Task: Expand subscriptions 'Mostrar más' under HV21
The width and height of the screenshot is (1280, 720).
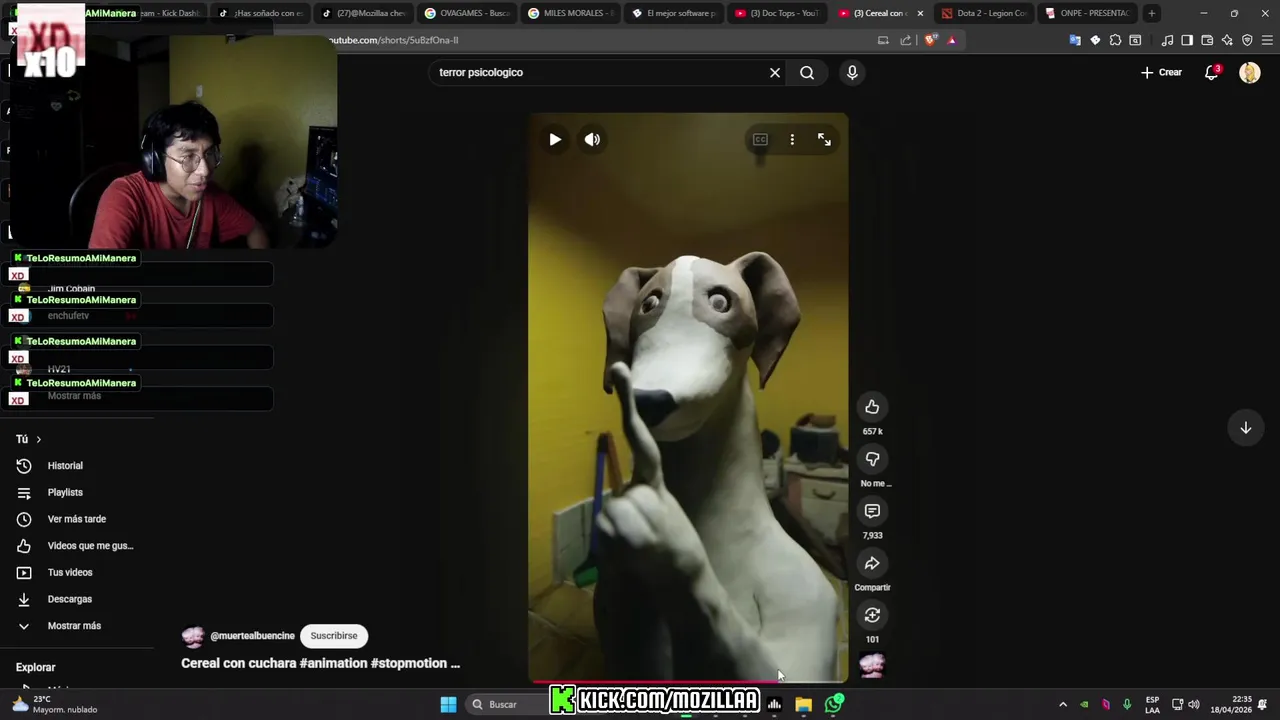Action: coord(74,396)
